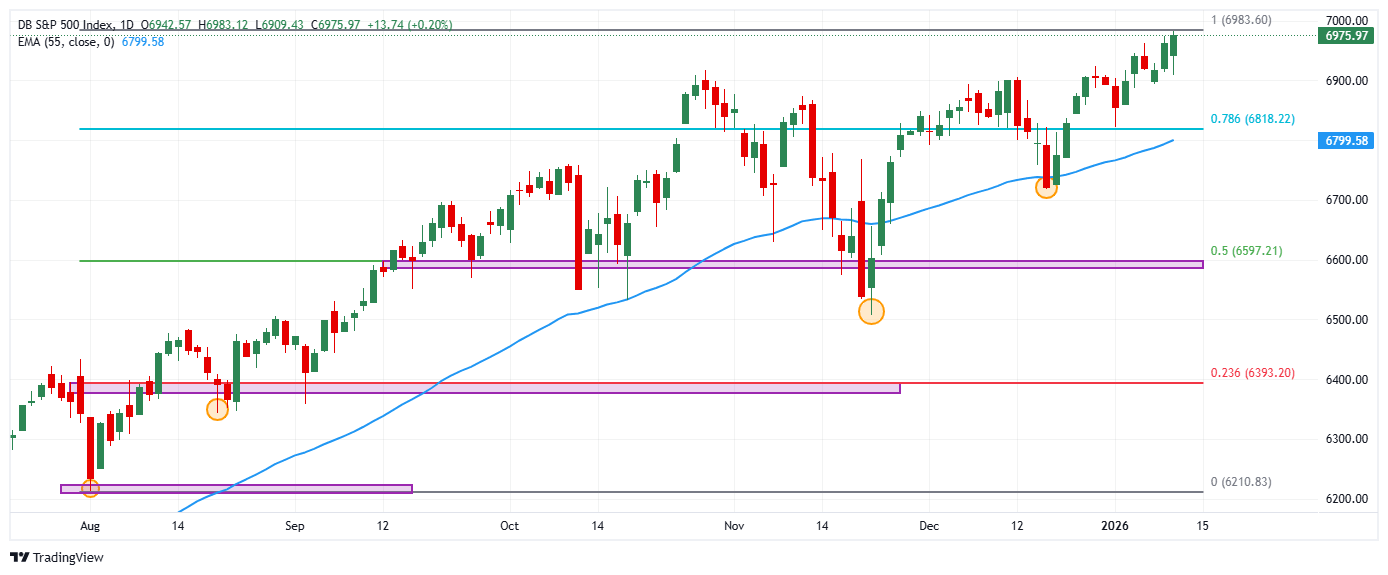Click the TradingView wordmark text
Screen dimensions: 1388x575
click(x=68, y=557)
